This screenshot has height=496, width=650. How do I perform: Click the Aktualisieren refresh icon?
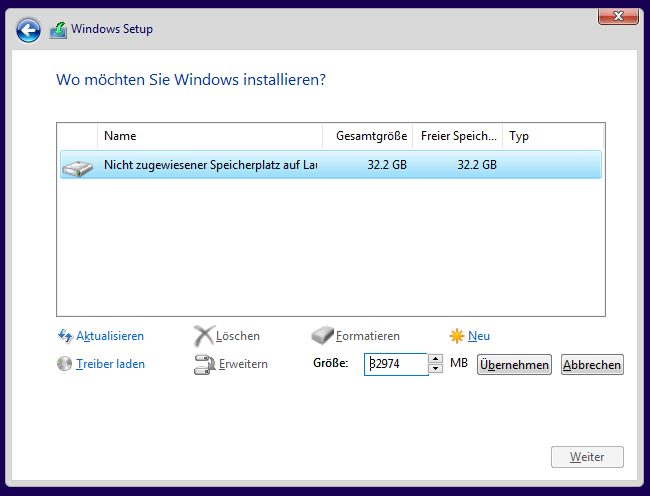[65, 336]
